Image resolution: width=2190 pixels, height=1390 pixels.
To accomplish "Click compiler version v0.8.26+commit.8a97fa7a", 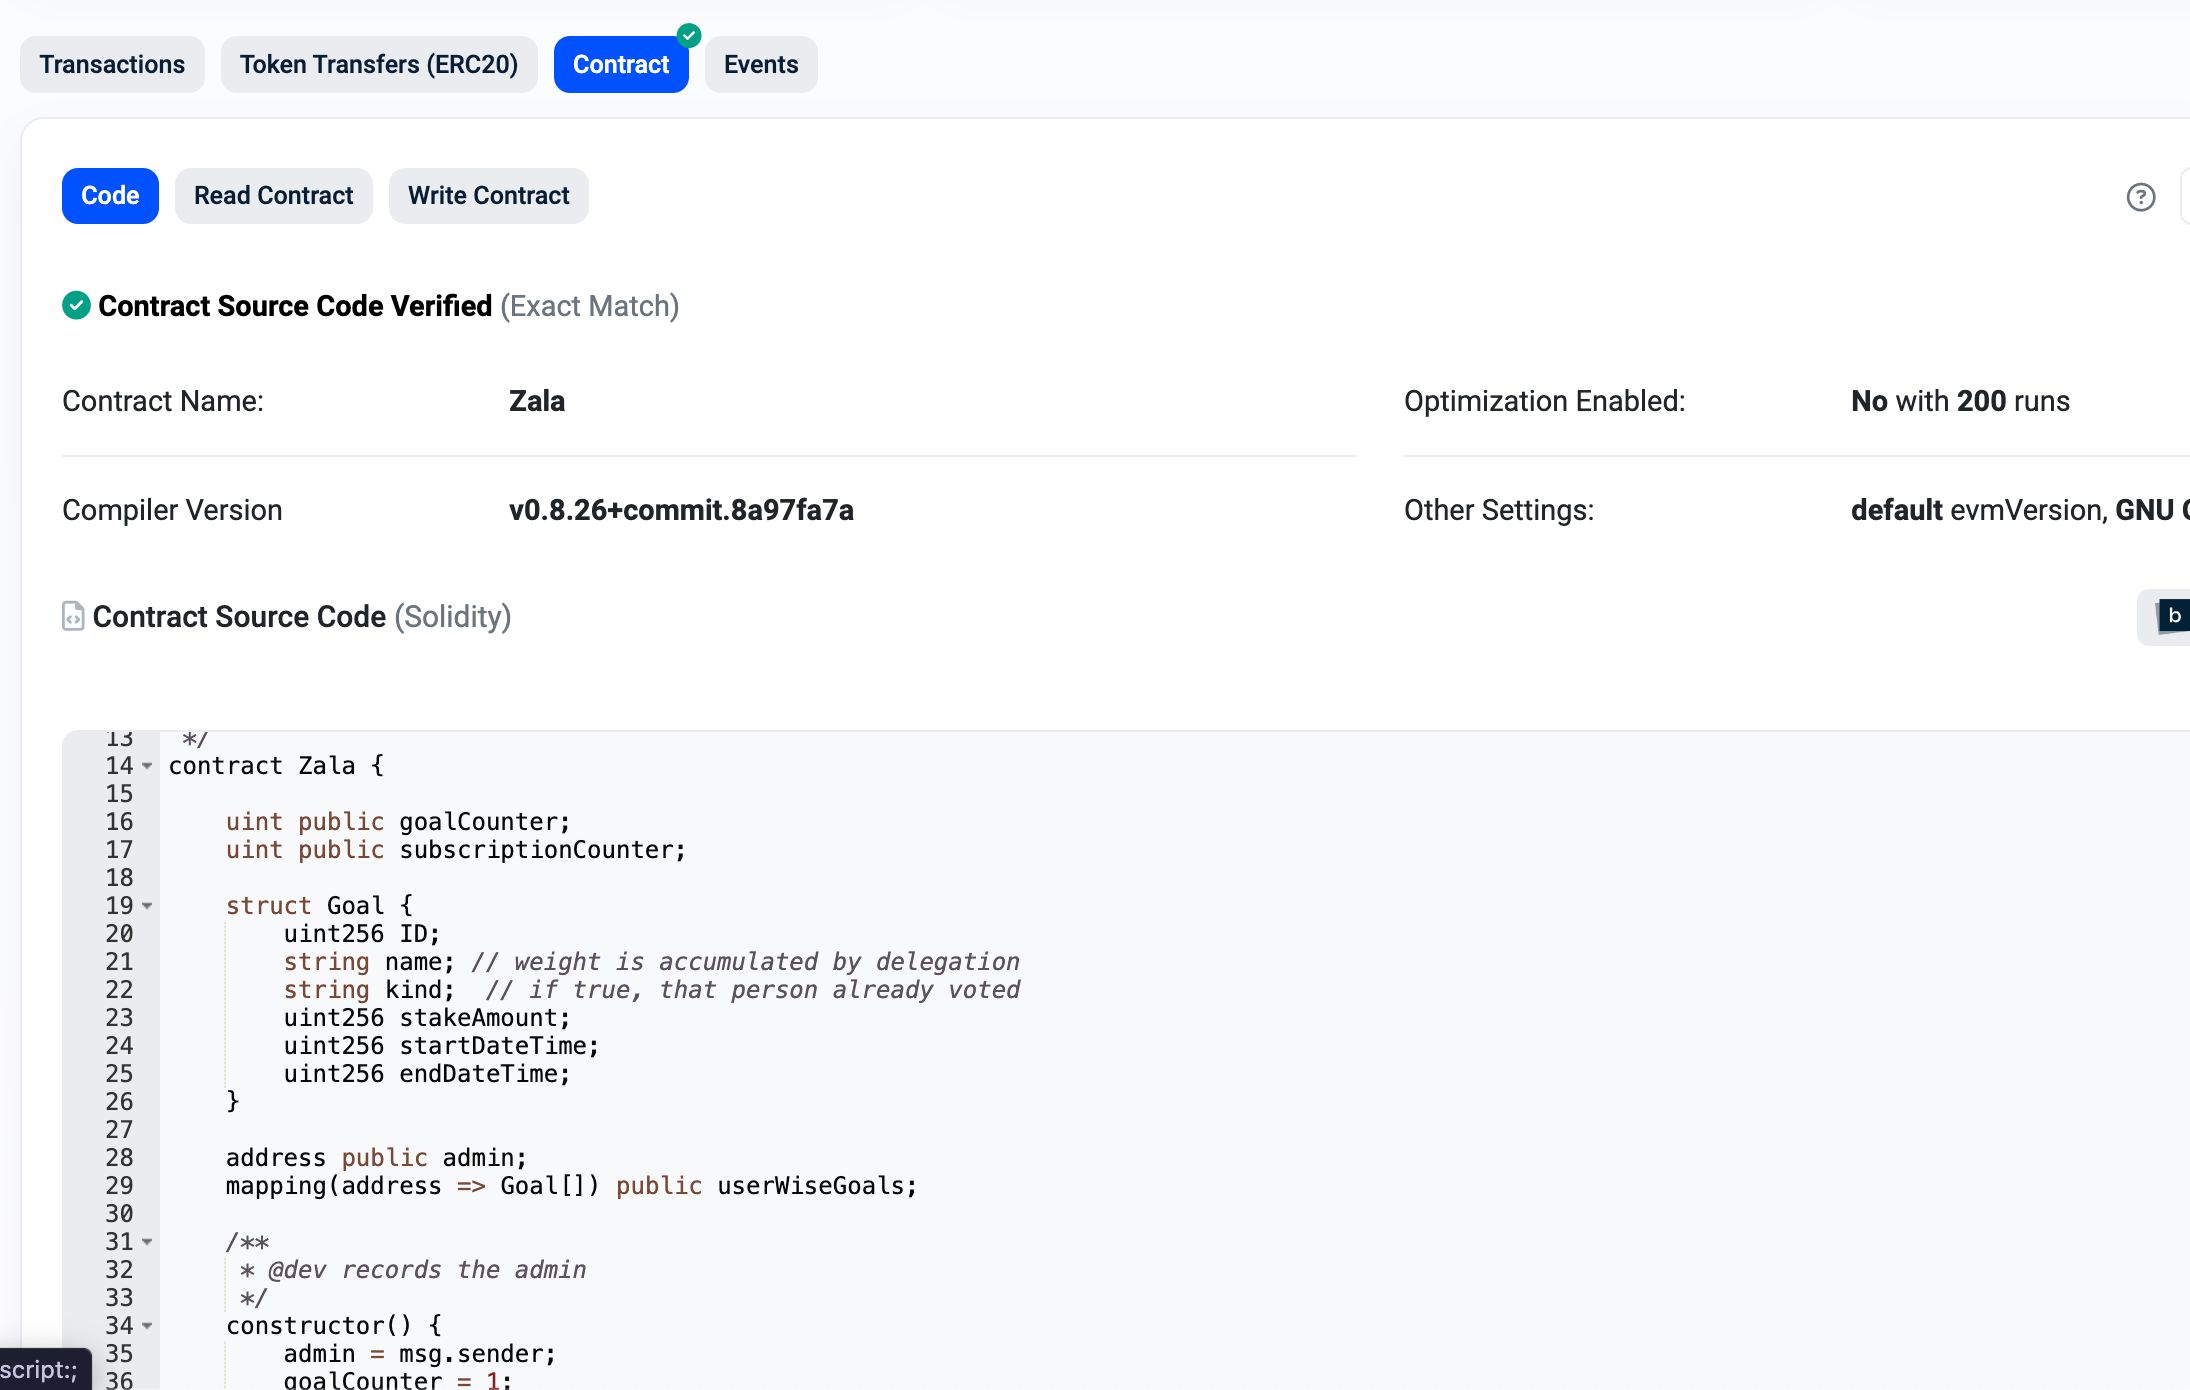I will coord(681,510).
